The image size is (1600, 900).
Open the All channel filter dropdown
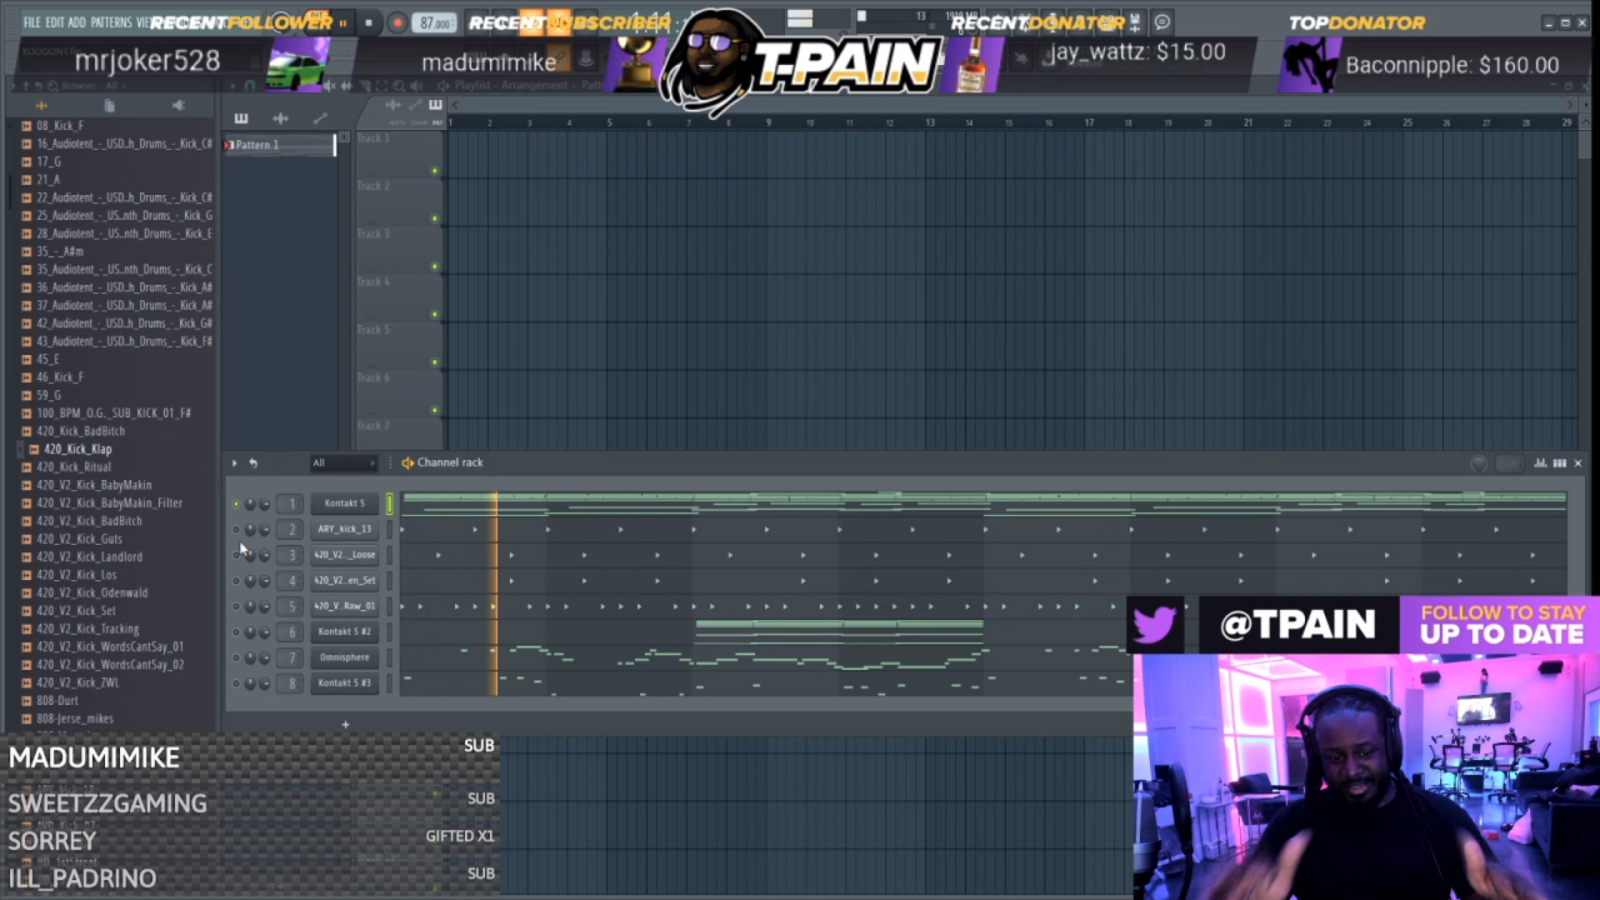point(343,463)
